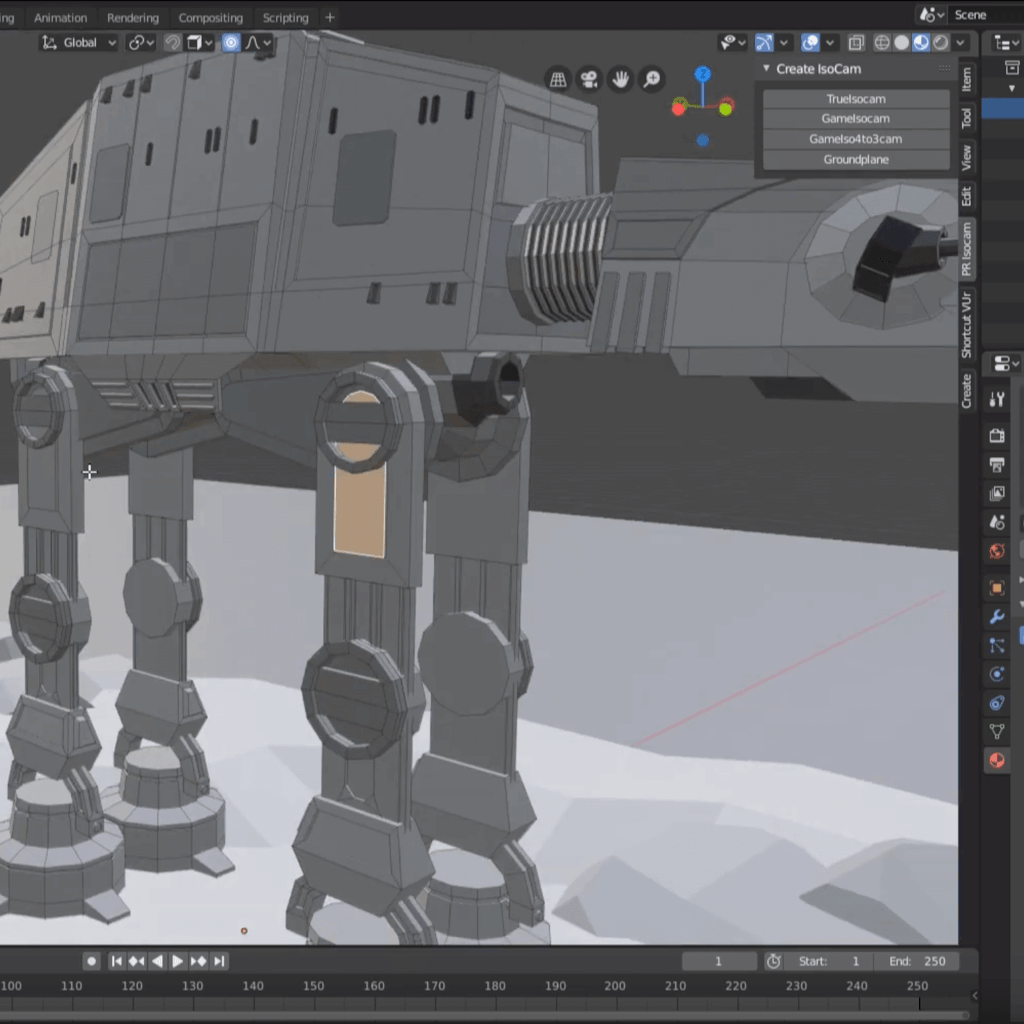The image size is (1024, 1024).
Task: Collapse the Create IsoCam panel
Action: (x=767, y=69)
